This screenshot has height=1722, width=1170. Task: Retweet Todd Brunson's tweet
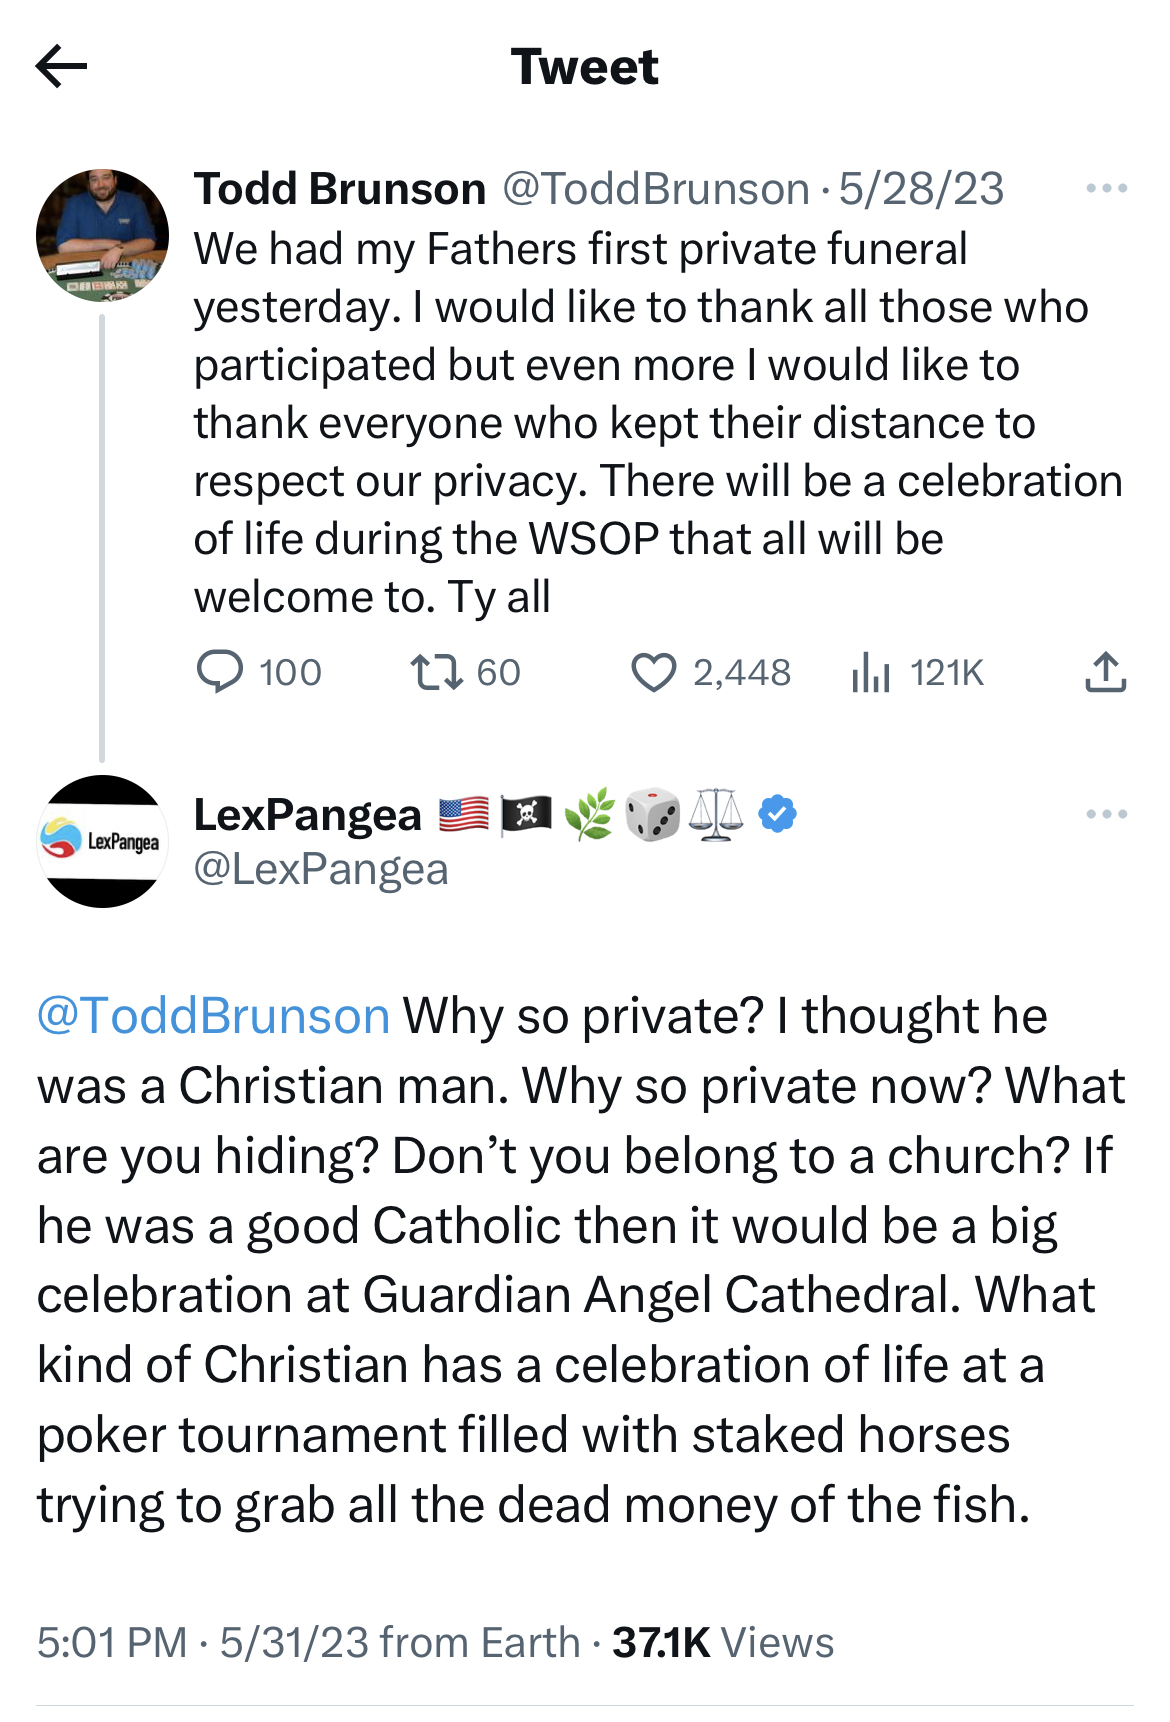pyautogui.click(x=437, y=672)
